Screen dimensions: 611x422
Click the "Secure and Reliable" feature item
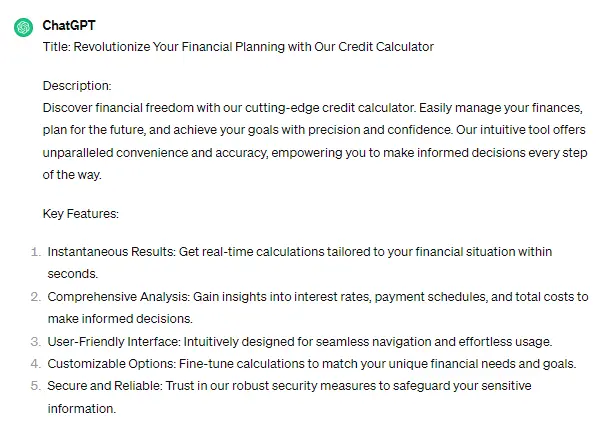tap(289, 386)
